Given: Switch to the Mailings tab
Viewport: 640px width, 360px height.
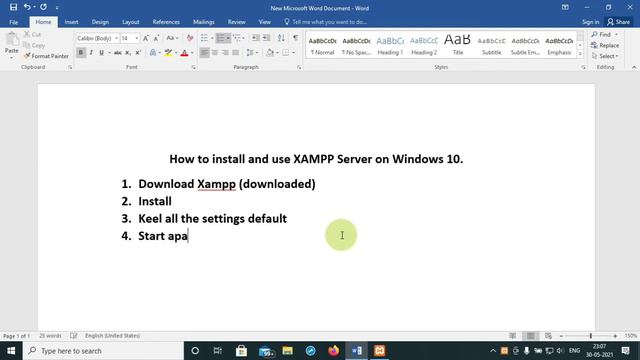Looking at the screenshot, I should click(x=204, y=22).
